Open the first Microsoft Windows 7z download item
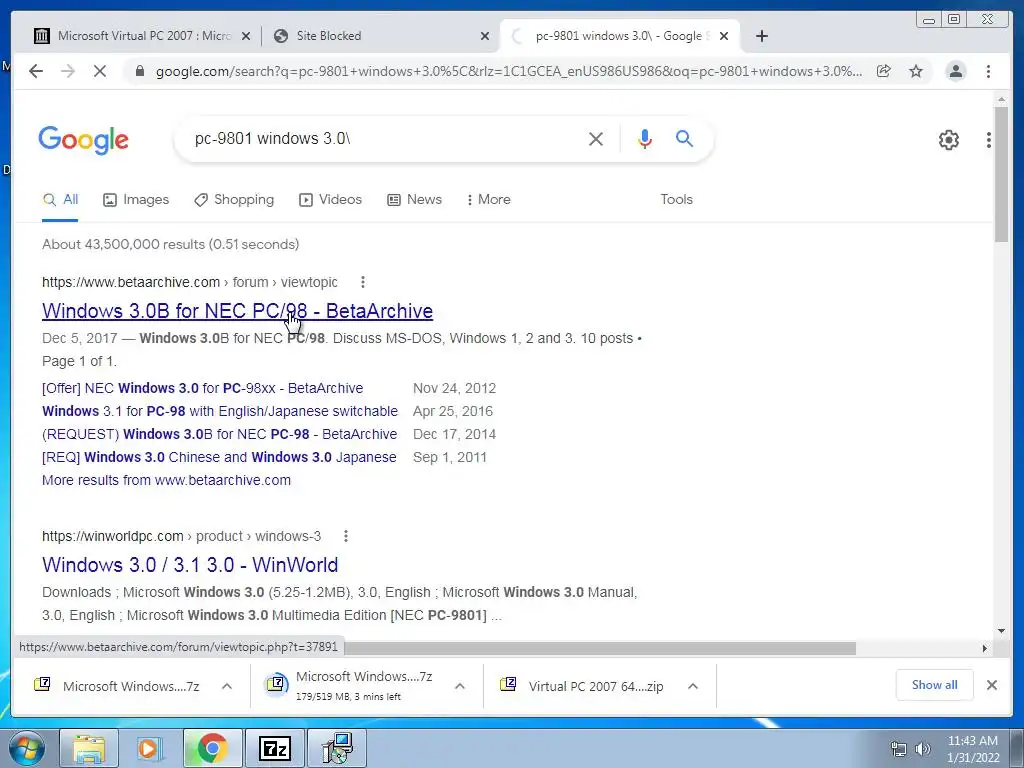The width and height of the screenshot is (1024, 768). pos(118,686)
